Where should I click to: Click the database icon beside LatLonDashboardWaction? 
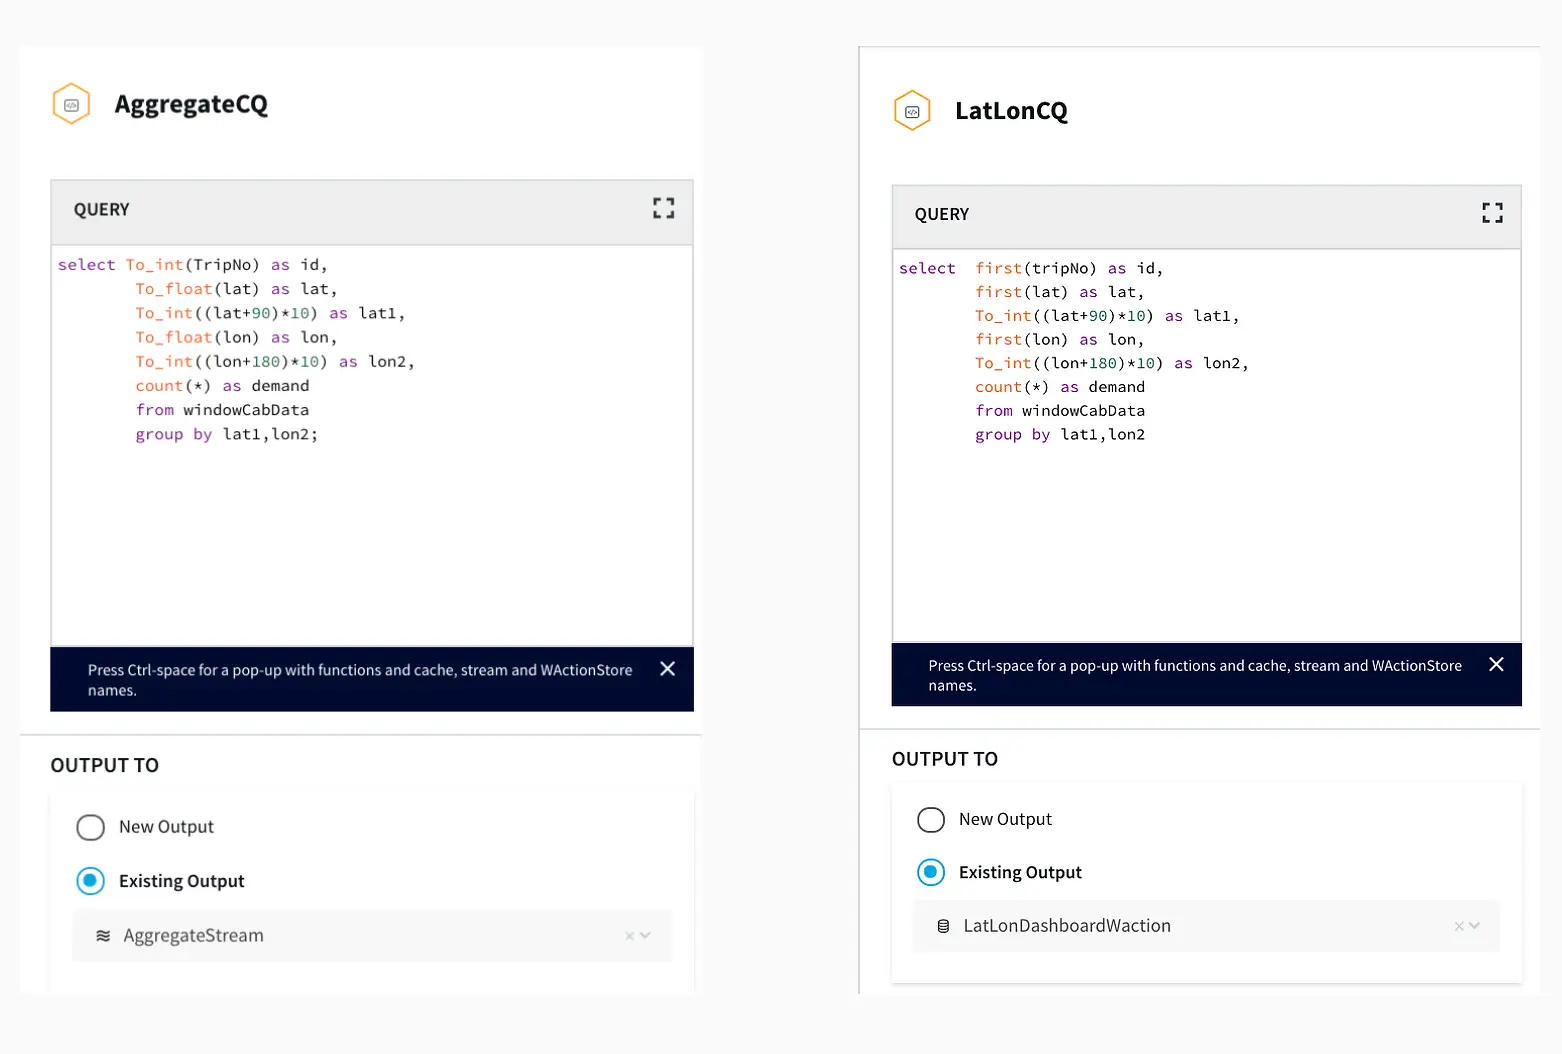click(943, 926)
